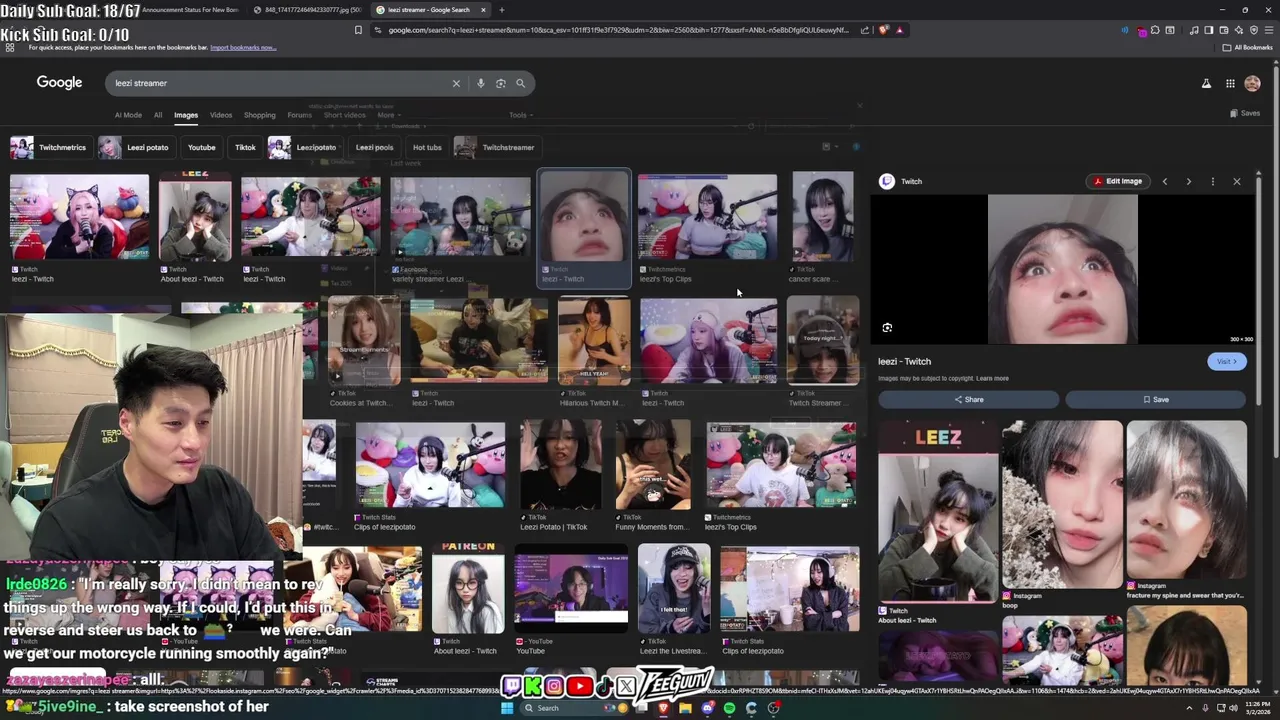This screenshot has height=720, width=1280.
Task: Click the Brave Rewards triangle icon
Action: point(899,30)
